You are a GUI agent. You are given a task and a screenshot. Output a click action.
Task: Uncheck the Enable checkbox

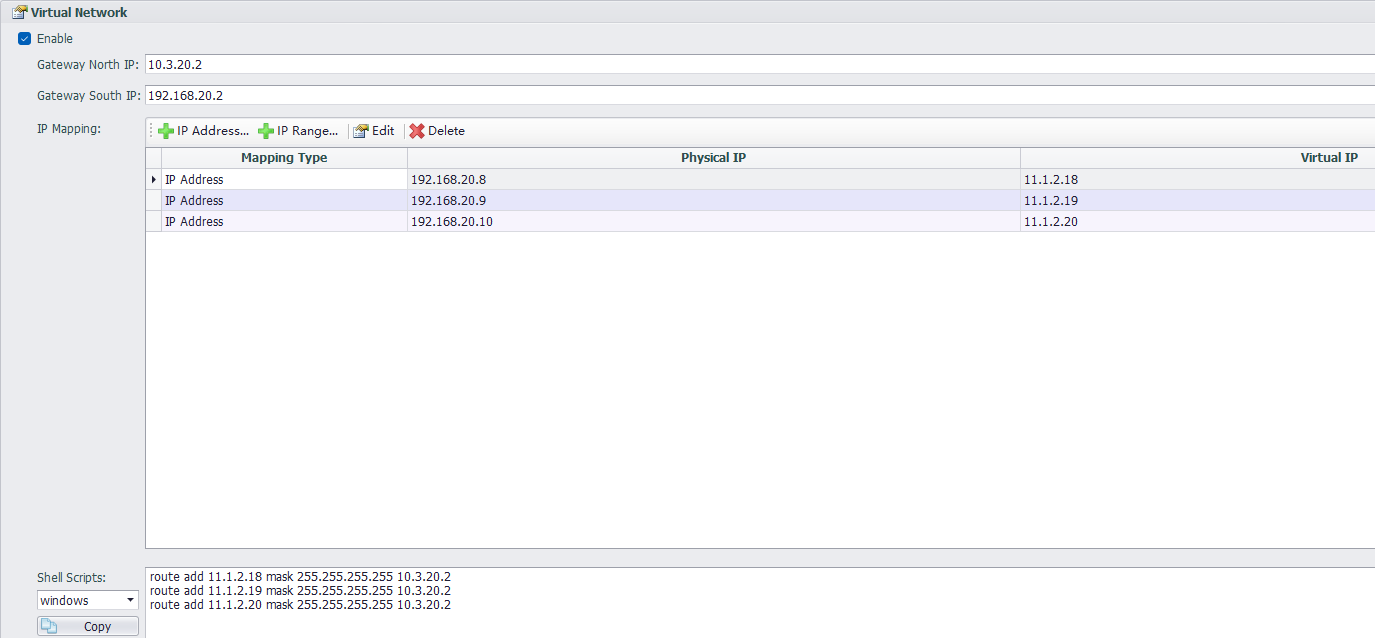click(25, 39)
